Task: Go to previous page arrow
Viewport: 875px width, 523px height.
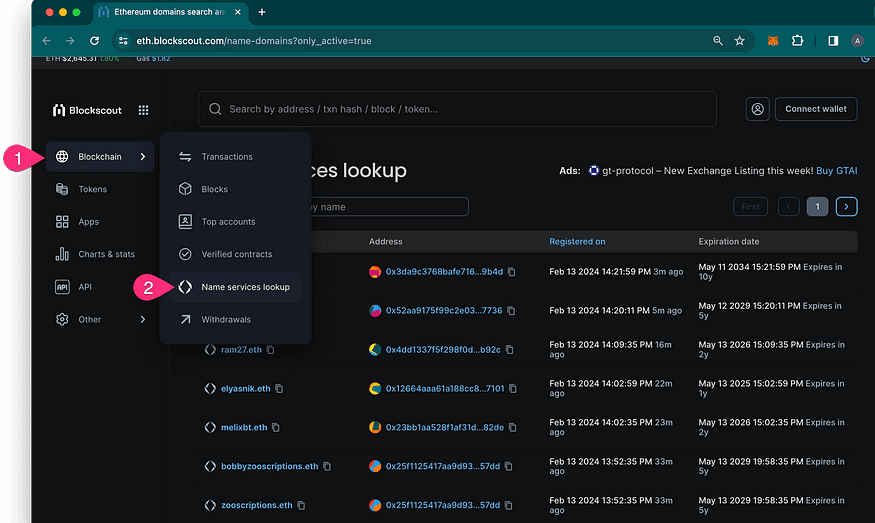Action: coord(789,207)
